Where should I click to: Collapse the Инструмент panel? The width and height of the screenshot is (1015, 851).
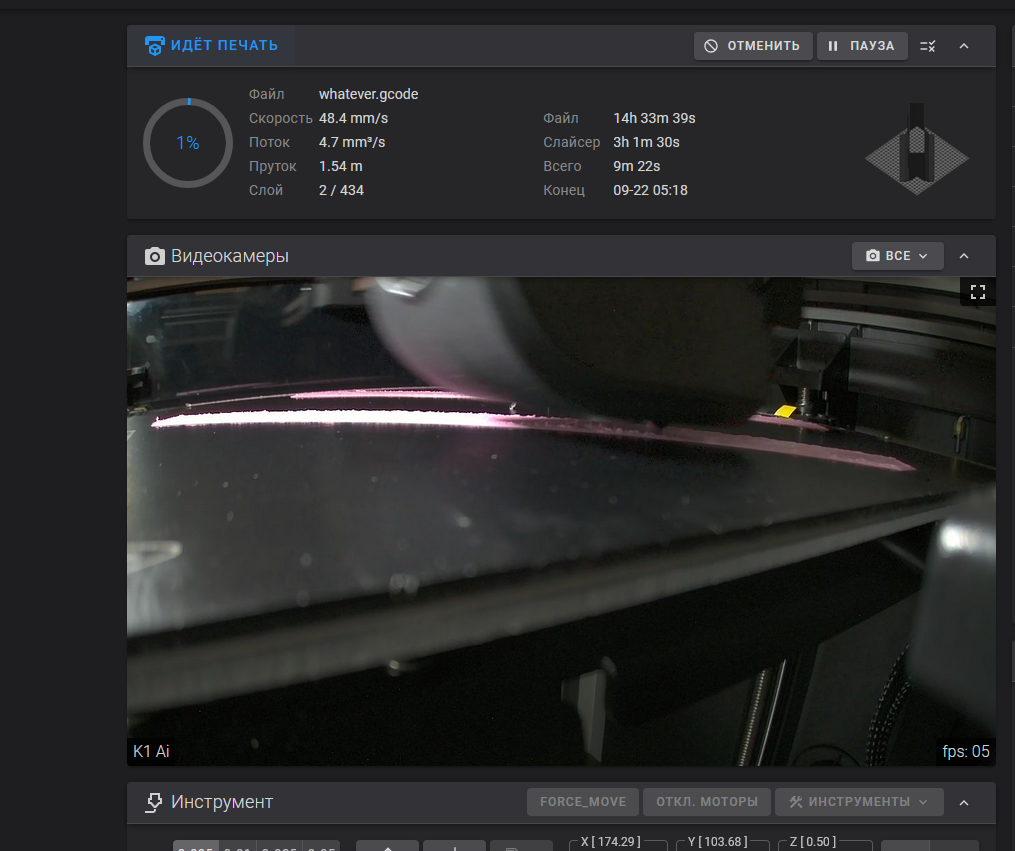click(964, 802)
